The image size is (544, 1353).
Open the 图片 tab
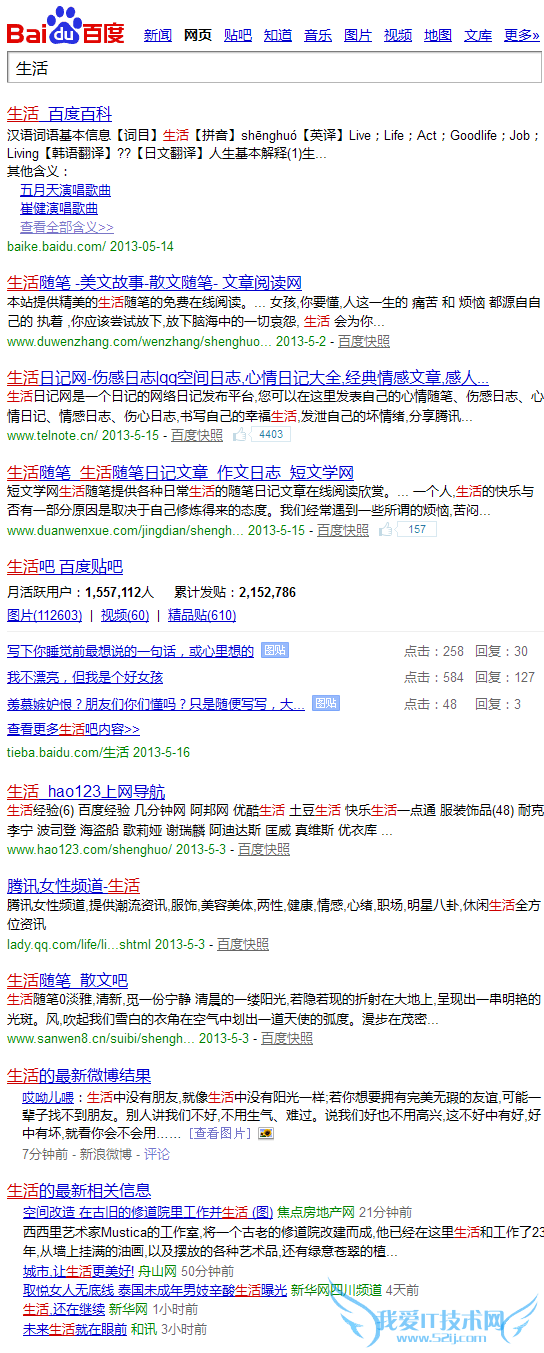[x=358, y=35]
